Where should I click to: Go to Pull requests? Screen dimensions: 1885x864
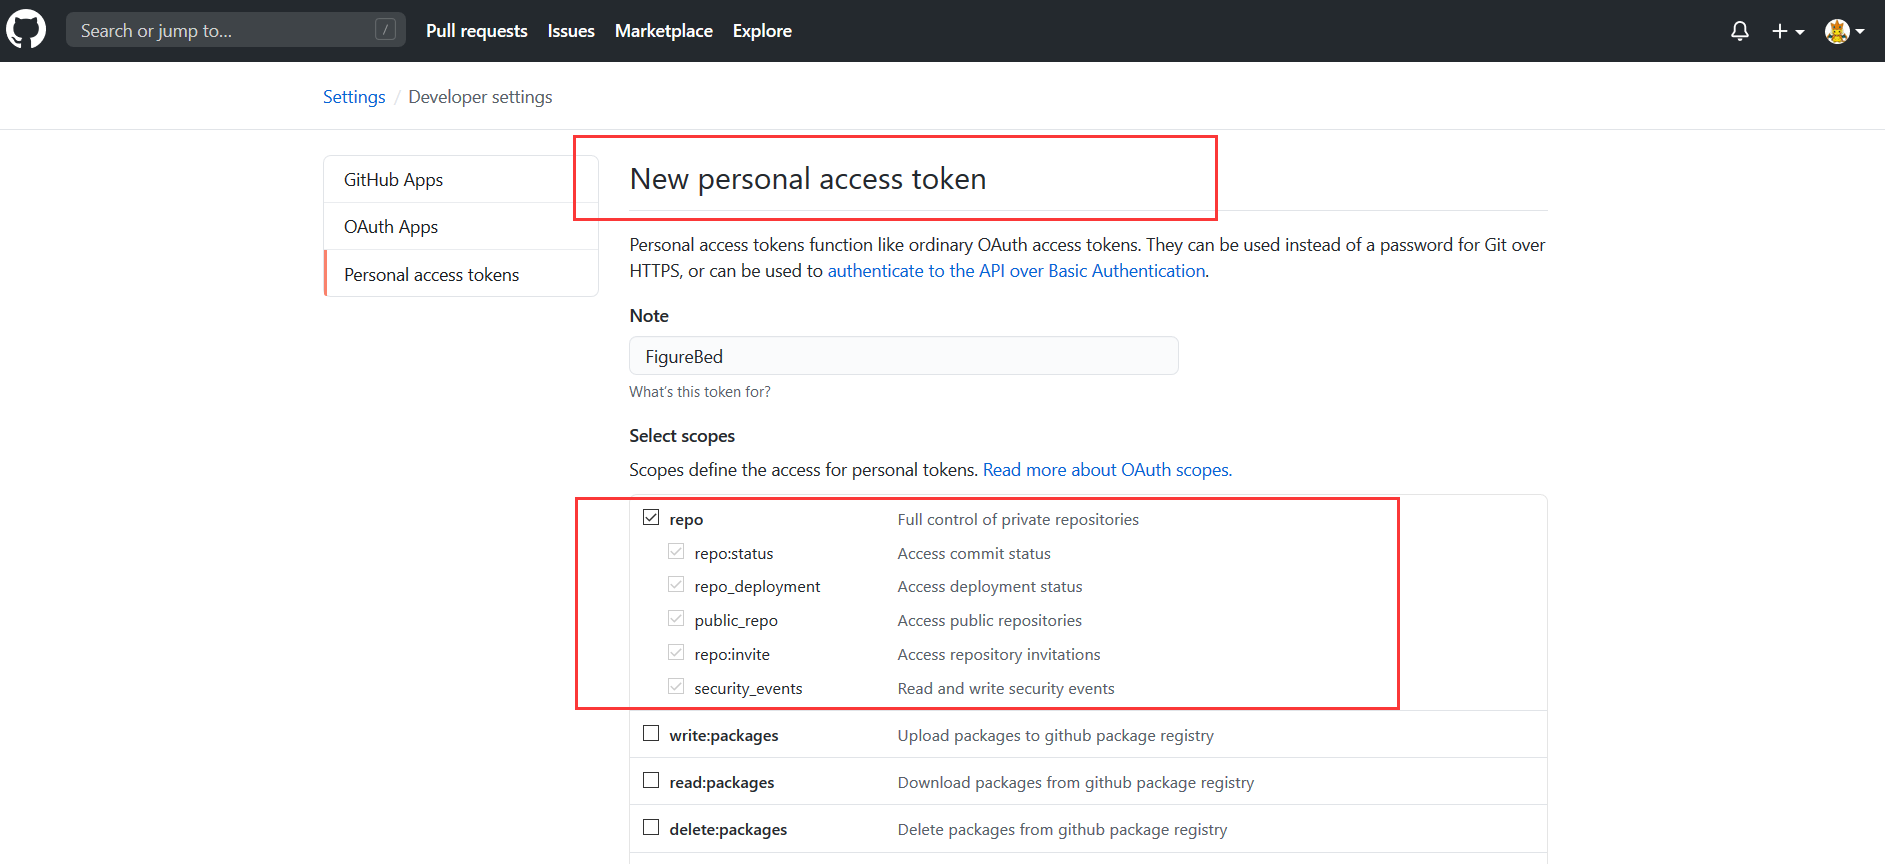click(476, 31)
